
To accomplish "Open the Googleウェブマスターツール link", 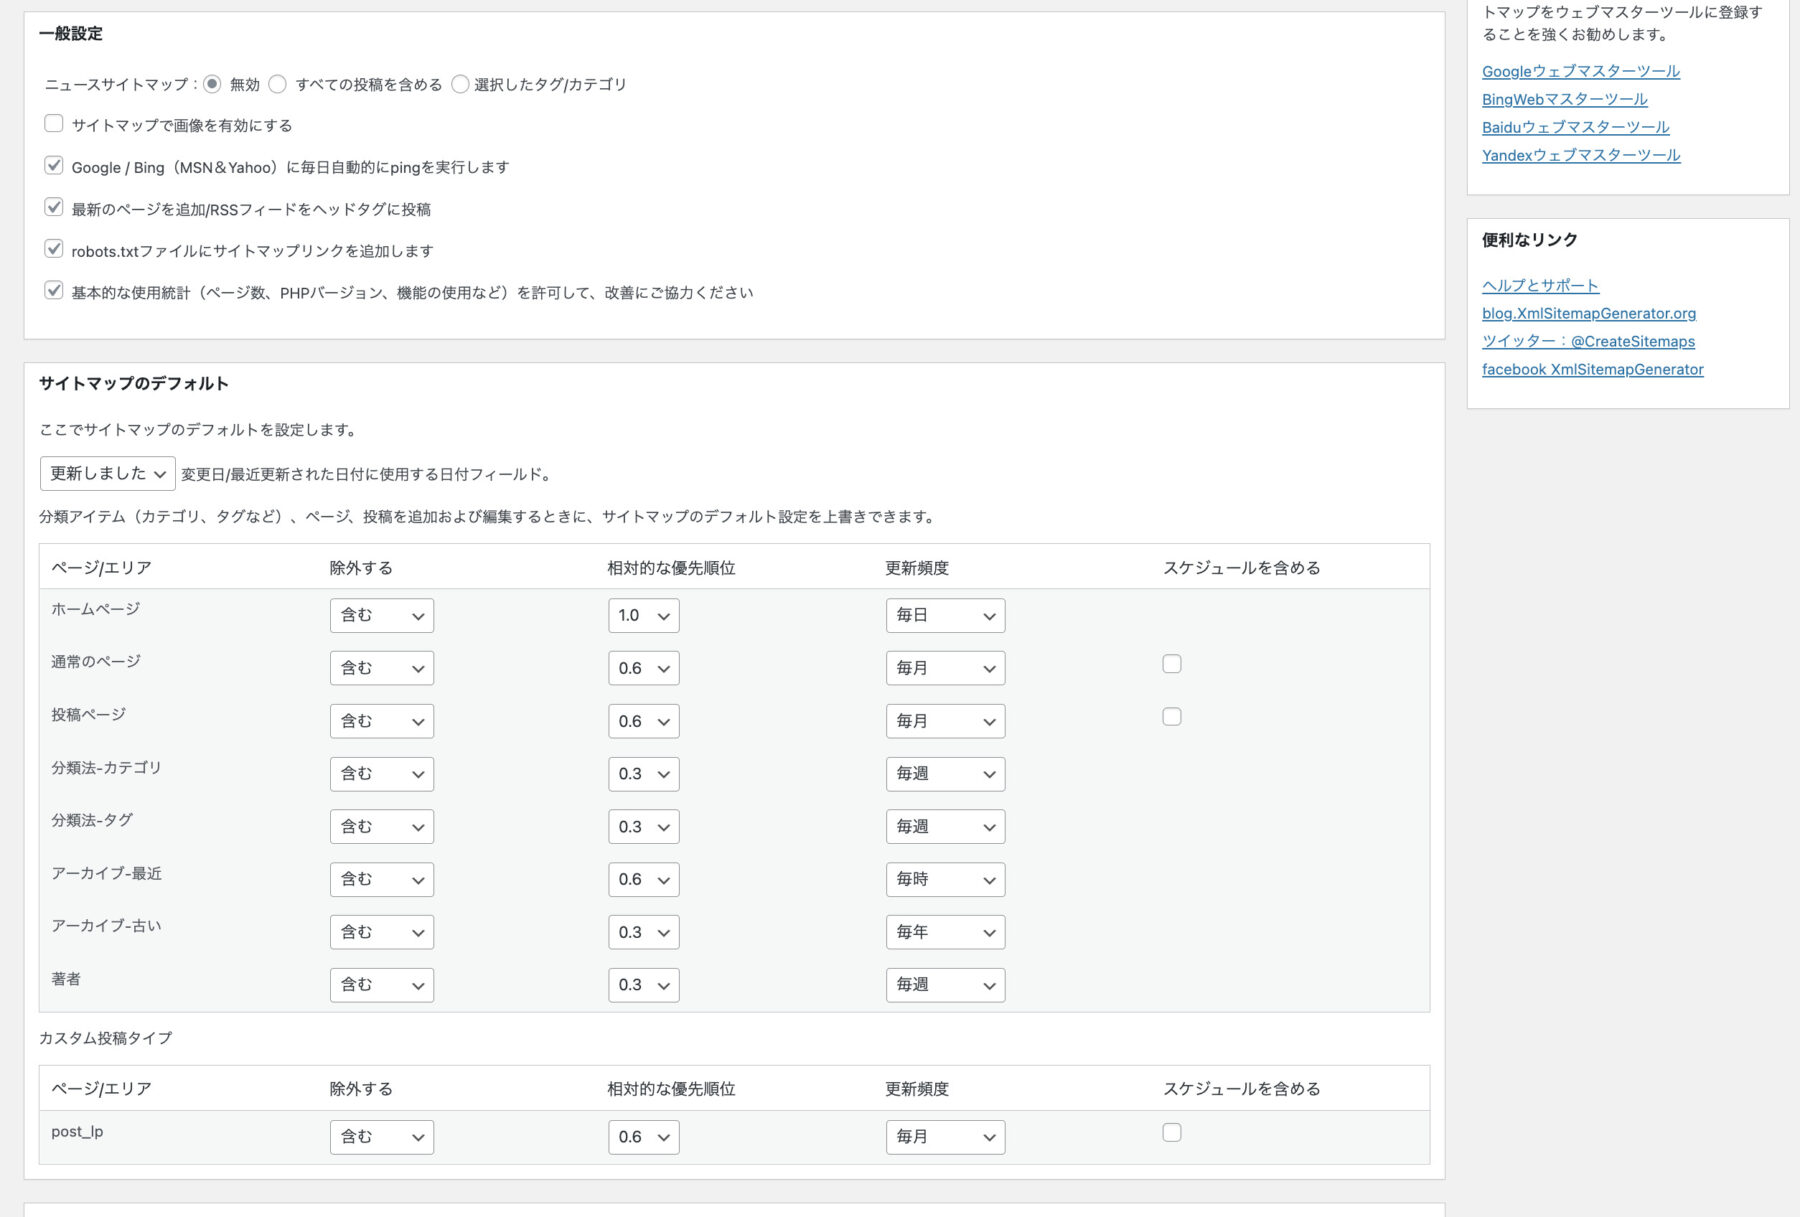I will [1580, 72].
